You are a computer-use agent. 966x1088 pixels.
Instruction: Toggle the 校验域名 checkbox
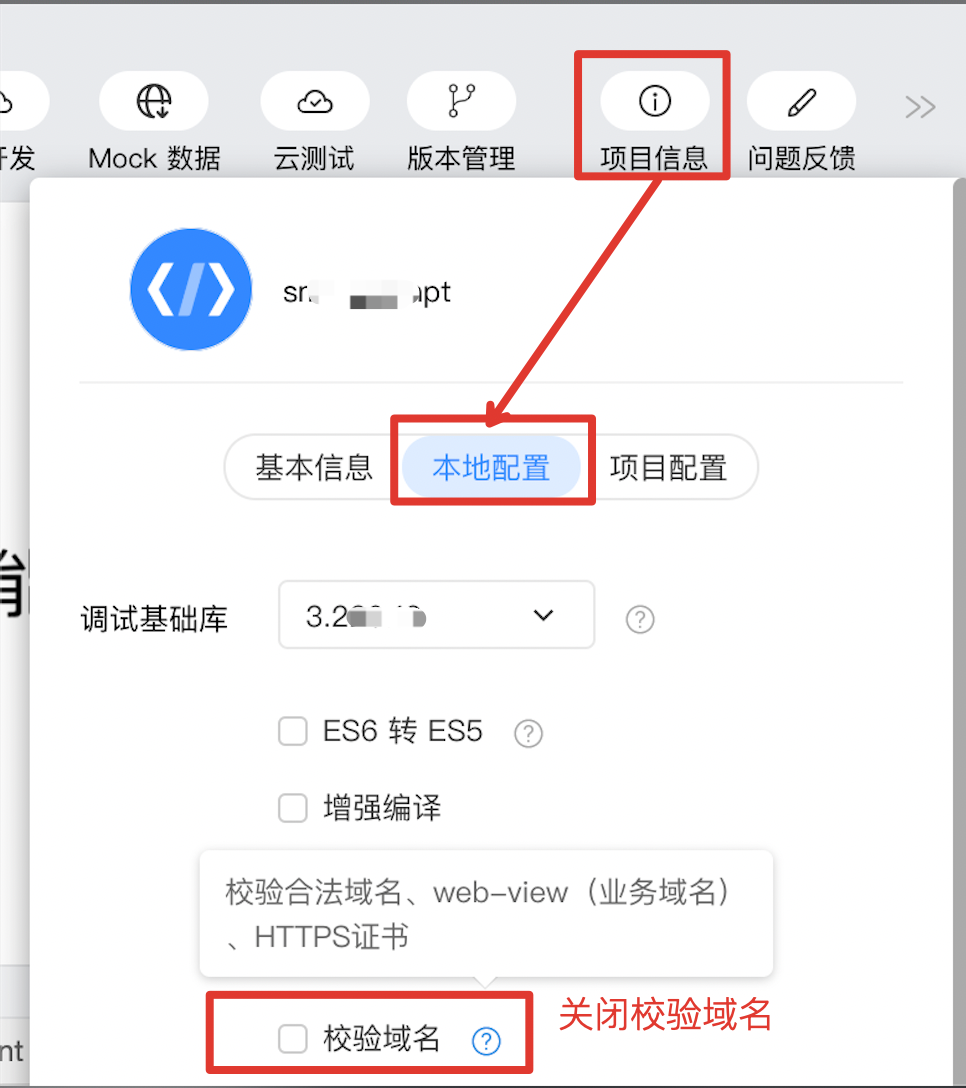click(x=293, y=1039)
